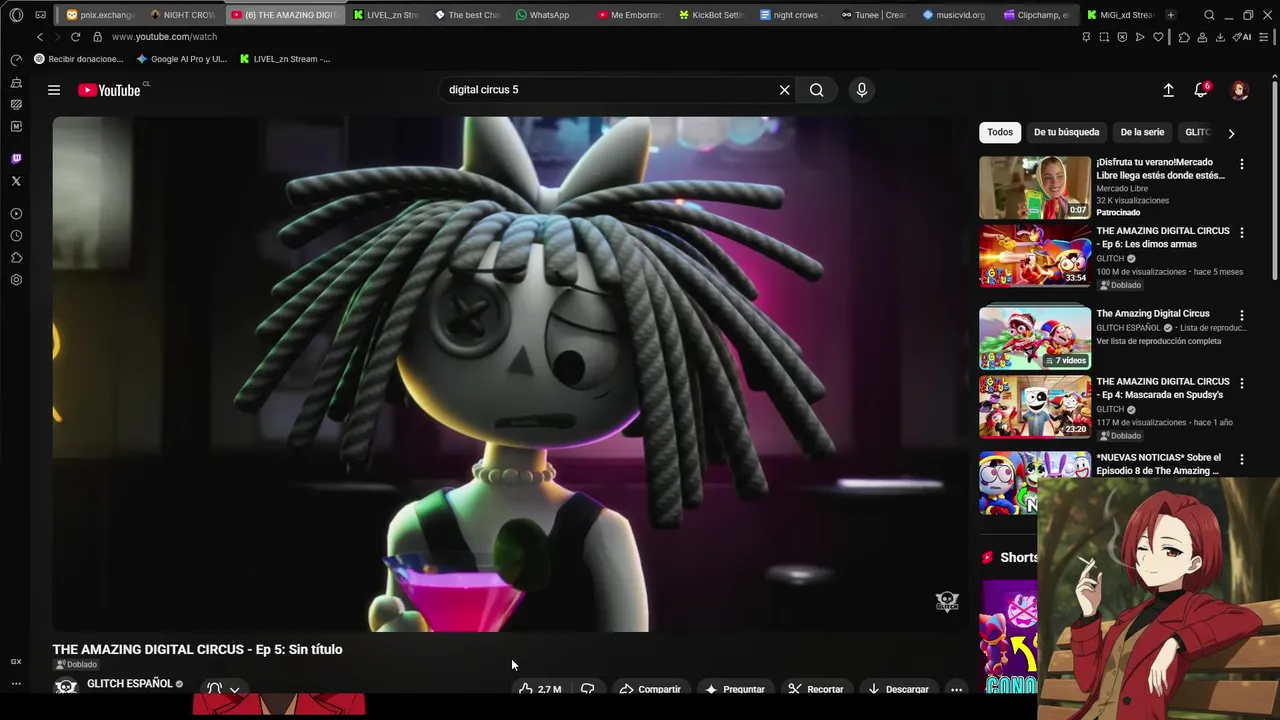Open Ep 6: Les dimos armas thumbnail
The height and width of the screenshot is (720, 1280).
pyautogui.click(x=1035, y=256)
